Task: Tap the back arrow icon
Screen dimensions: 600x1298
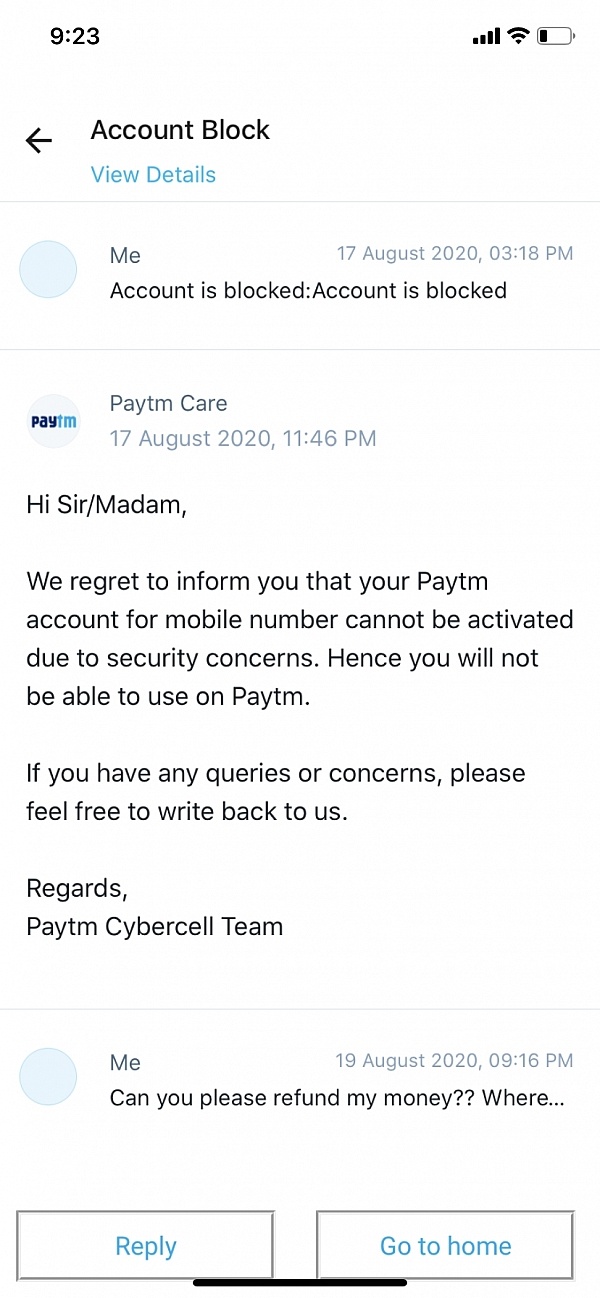Action: tap(39, 141)
